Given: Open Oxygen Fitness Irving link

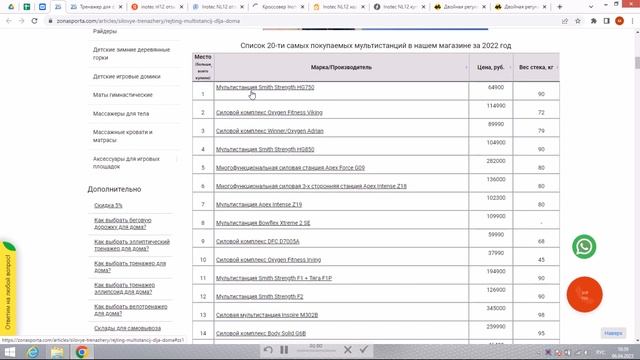Looking at the screenshot, I should [268, 260].
